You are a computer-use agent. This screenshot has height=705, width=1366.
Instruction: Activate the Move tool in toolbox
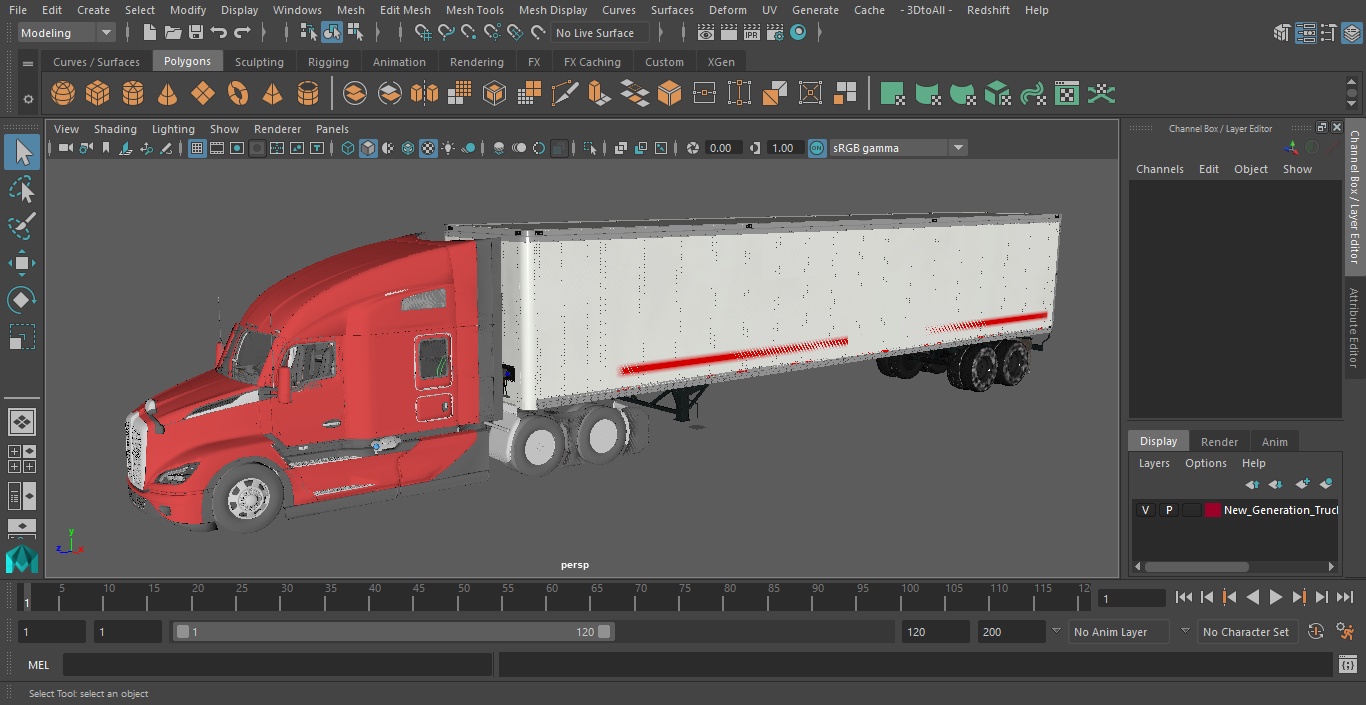point(21,263)
